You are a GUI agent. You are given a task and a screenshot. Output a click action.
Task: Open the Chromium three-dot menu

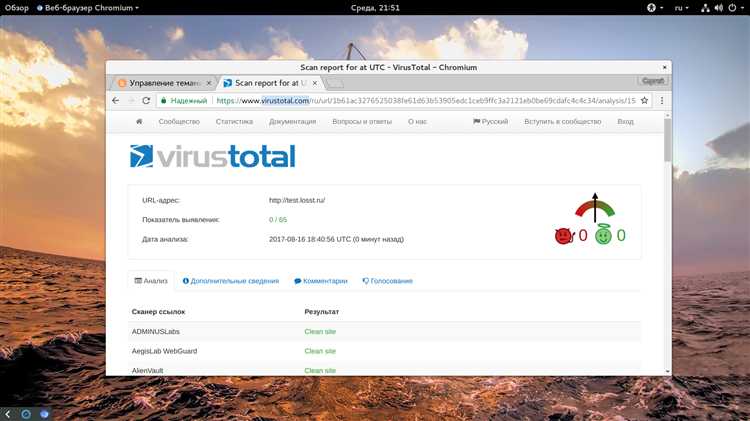[x=662, y=100]
